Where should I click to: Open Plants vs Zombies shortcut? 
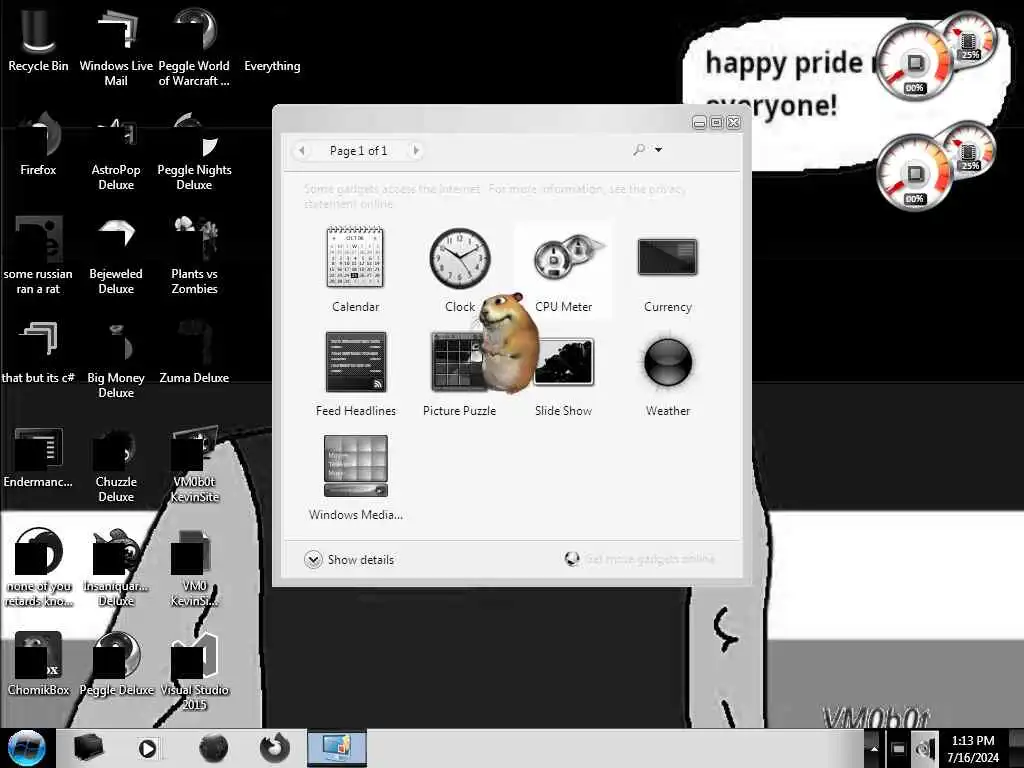pyautogui.click(x=194, y=255)
